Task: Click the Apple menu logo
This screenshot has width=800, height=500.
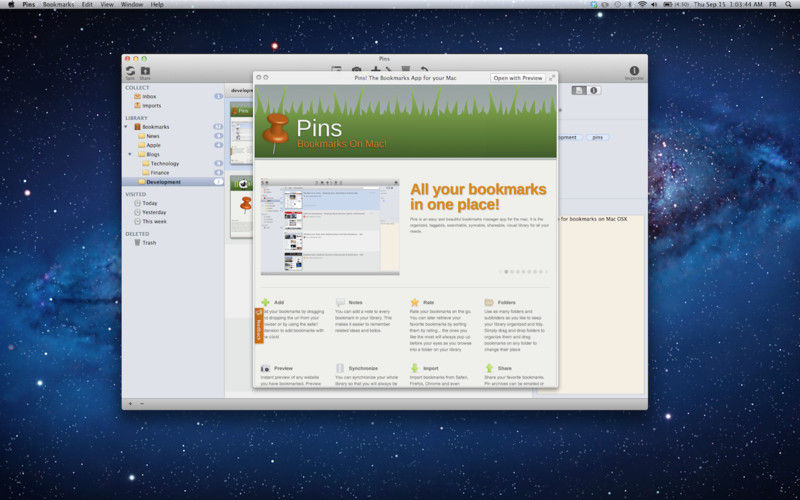Action: (x=11, y=4)
